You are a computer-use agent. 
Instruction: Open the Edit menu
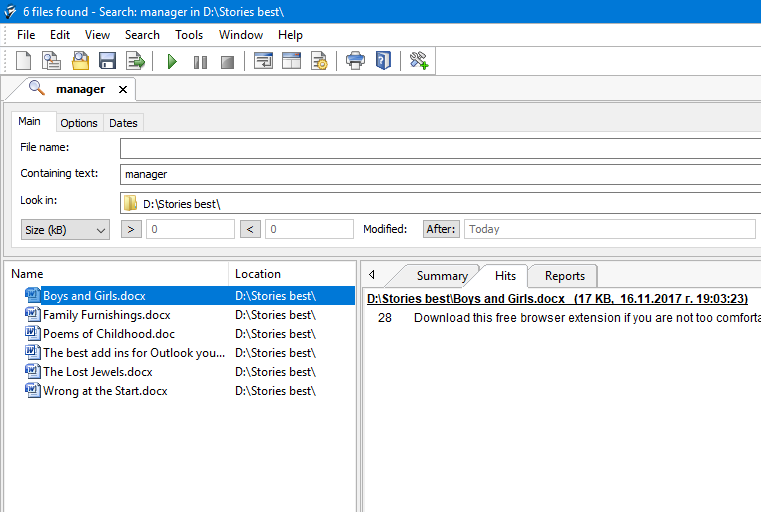[x=60, y=35]
